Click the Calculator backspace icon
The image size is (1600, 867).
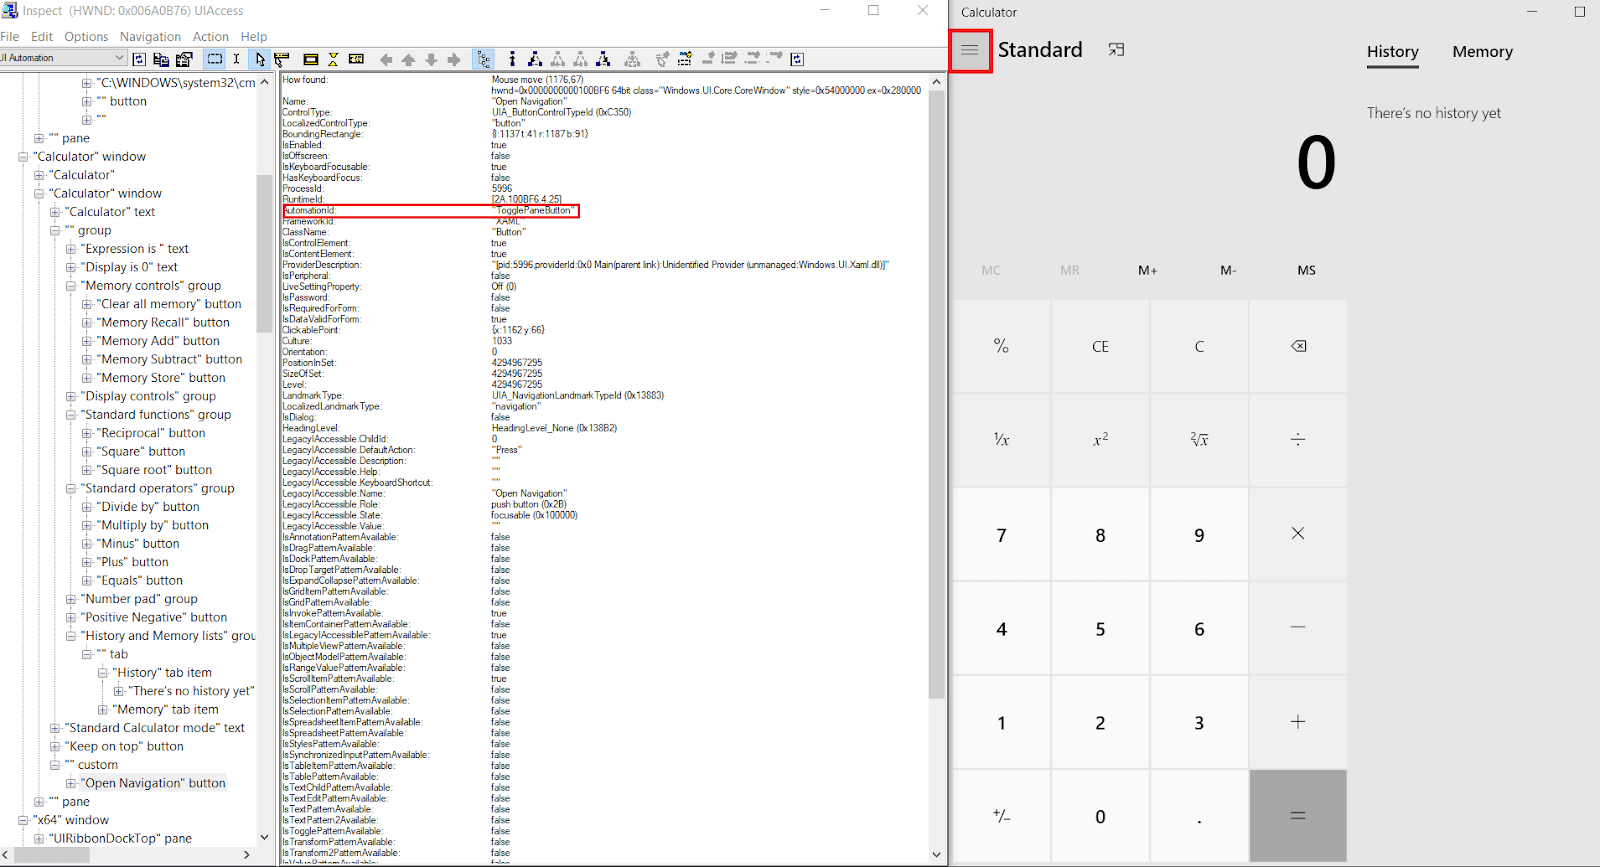pos(1298,347)
